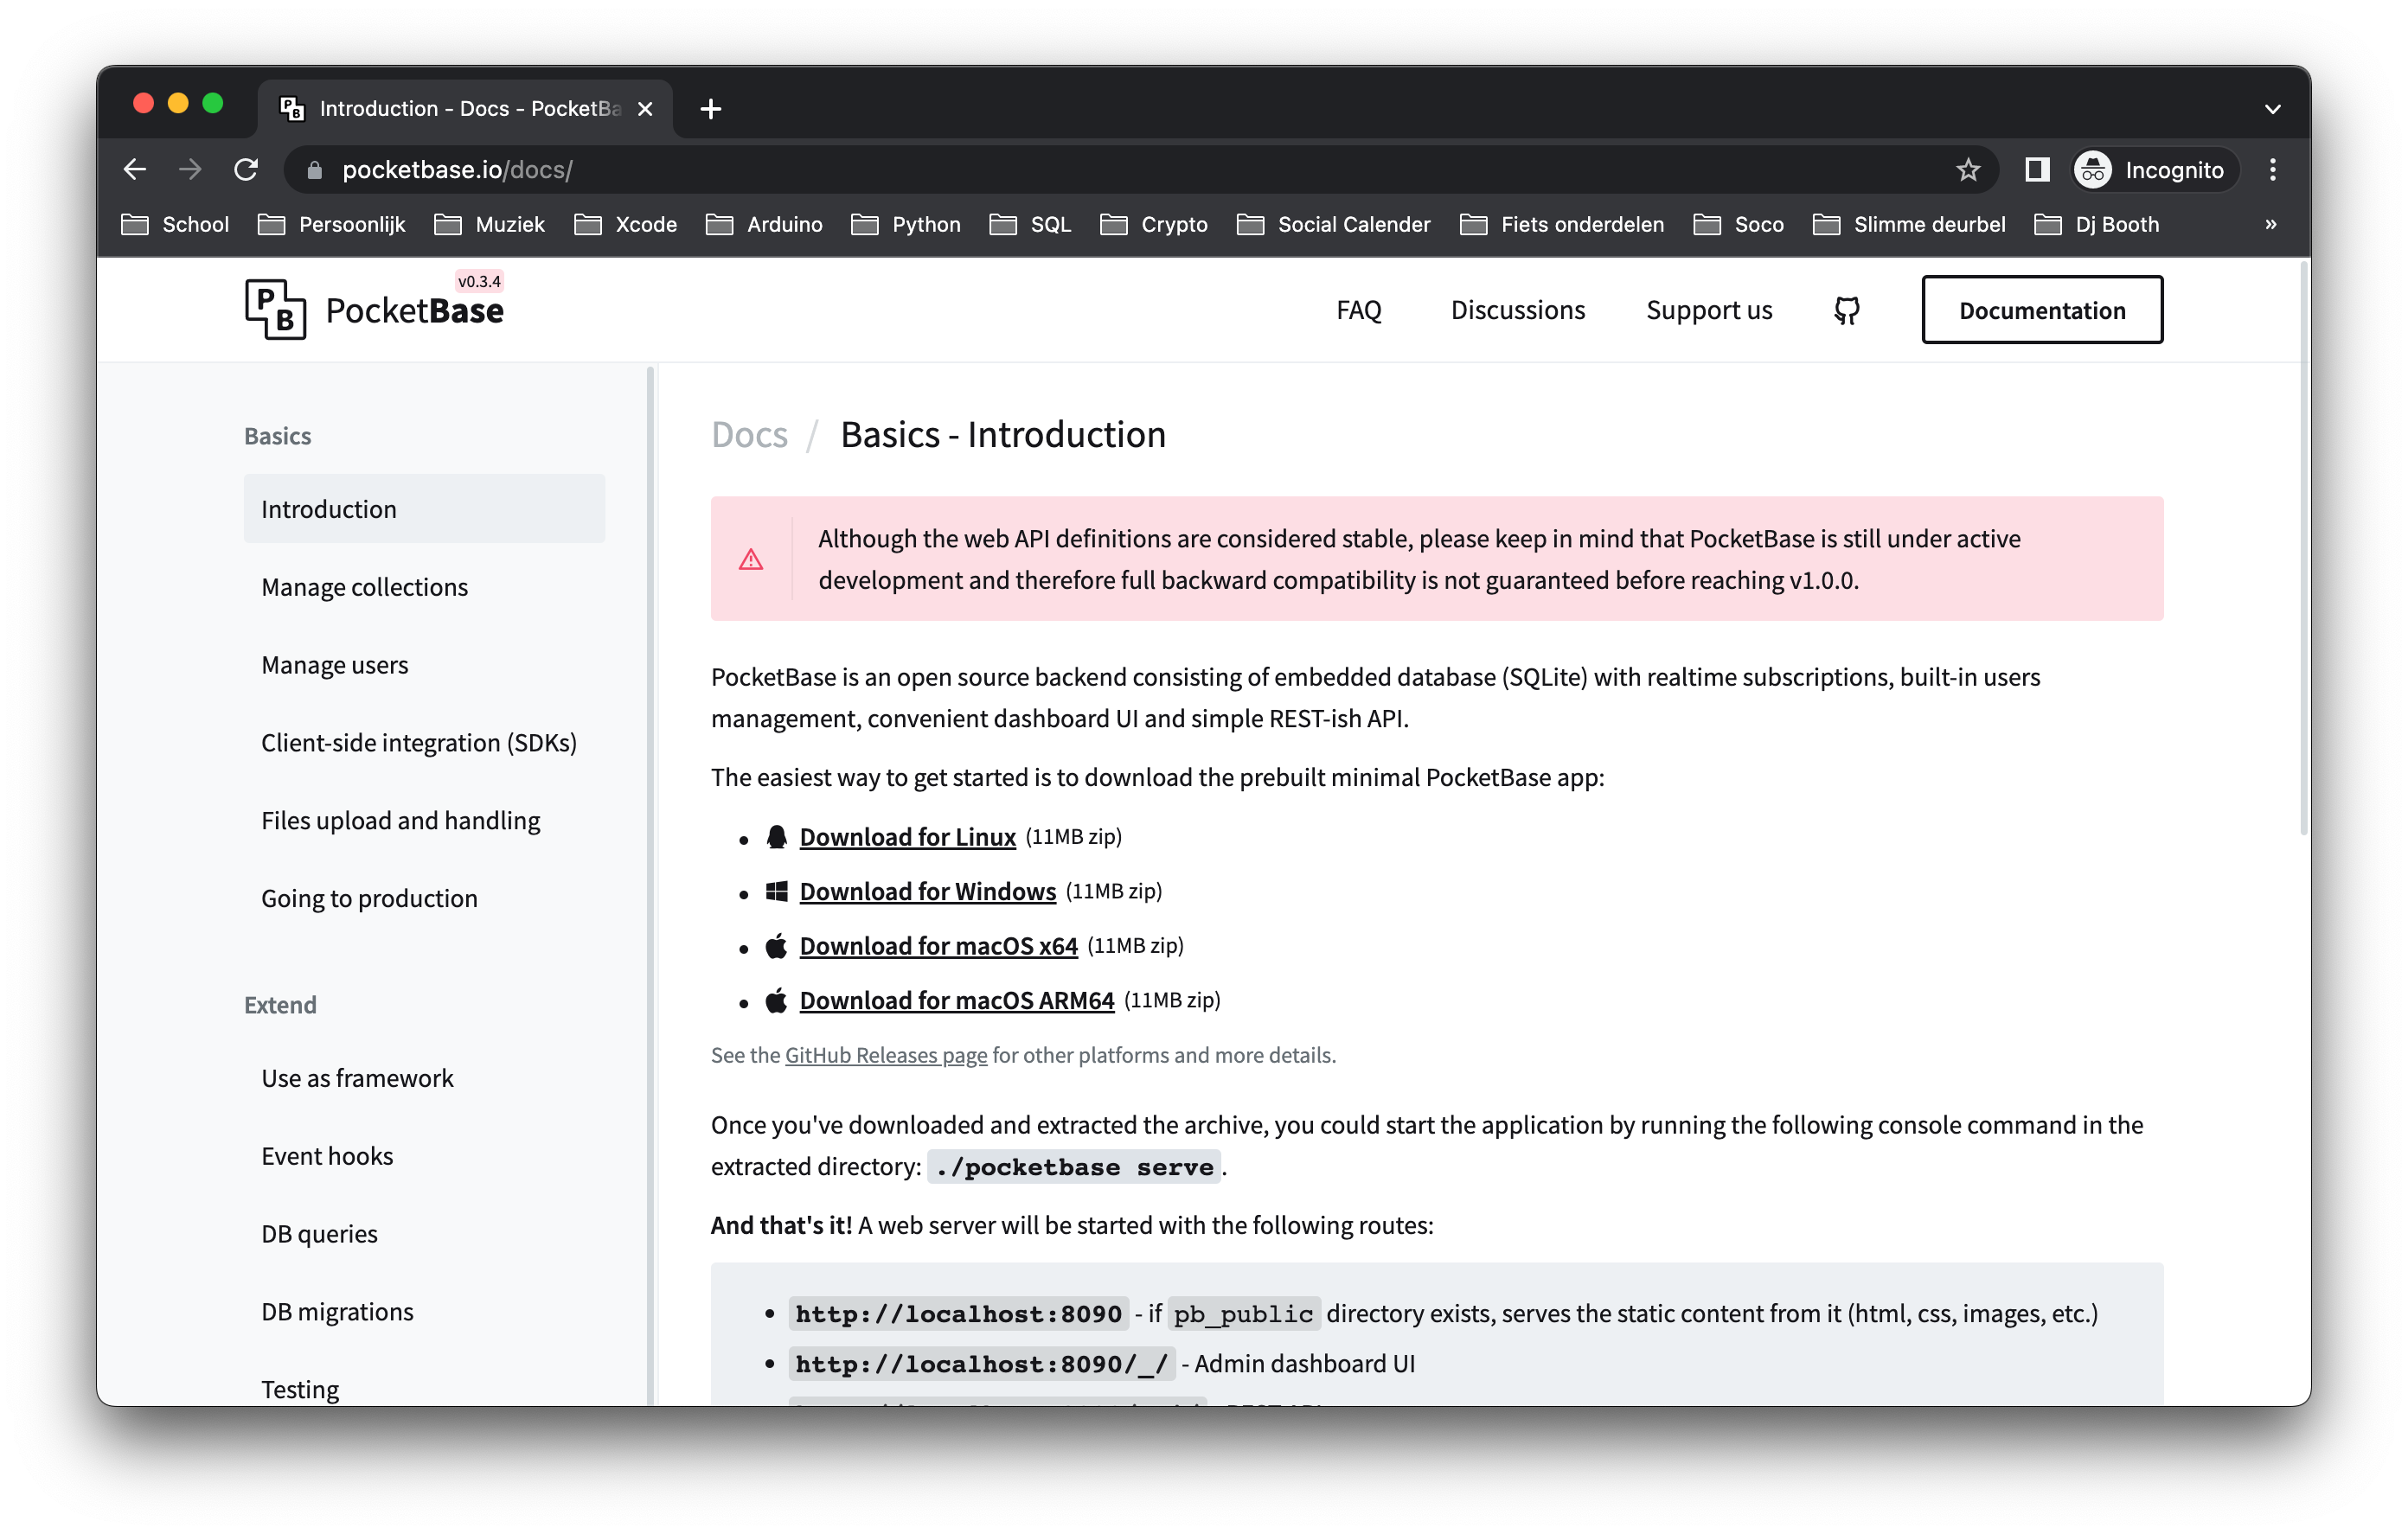2408x1534 pixels.
Task: Open the GitHub icon in the header
Action: pyautogui.click(x=1846, y=310)
